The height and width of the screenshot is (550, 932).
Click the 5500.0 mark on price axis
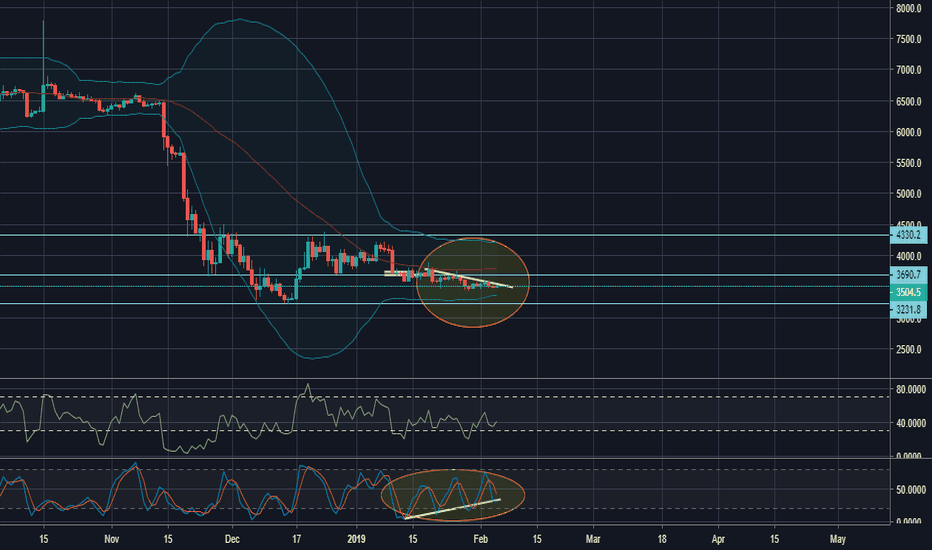pyautogui.click(x=909, y=163)
